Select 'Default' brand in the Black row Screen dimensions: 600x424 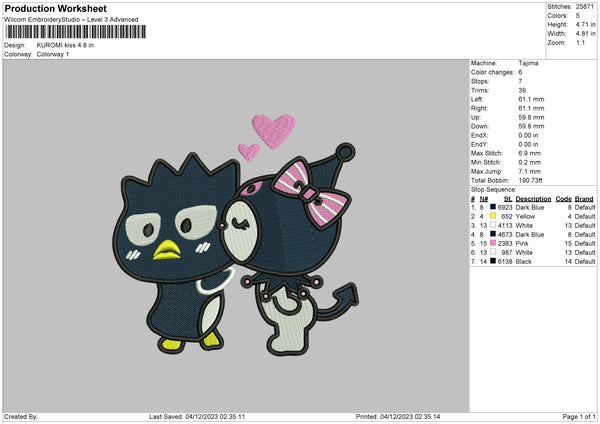click(x=585, y=262)
